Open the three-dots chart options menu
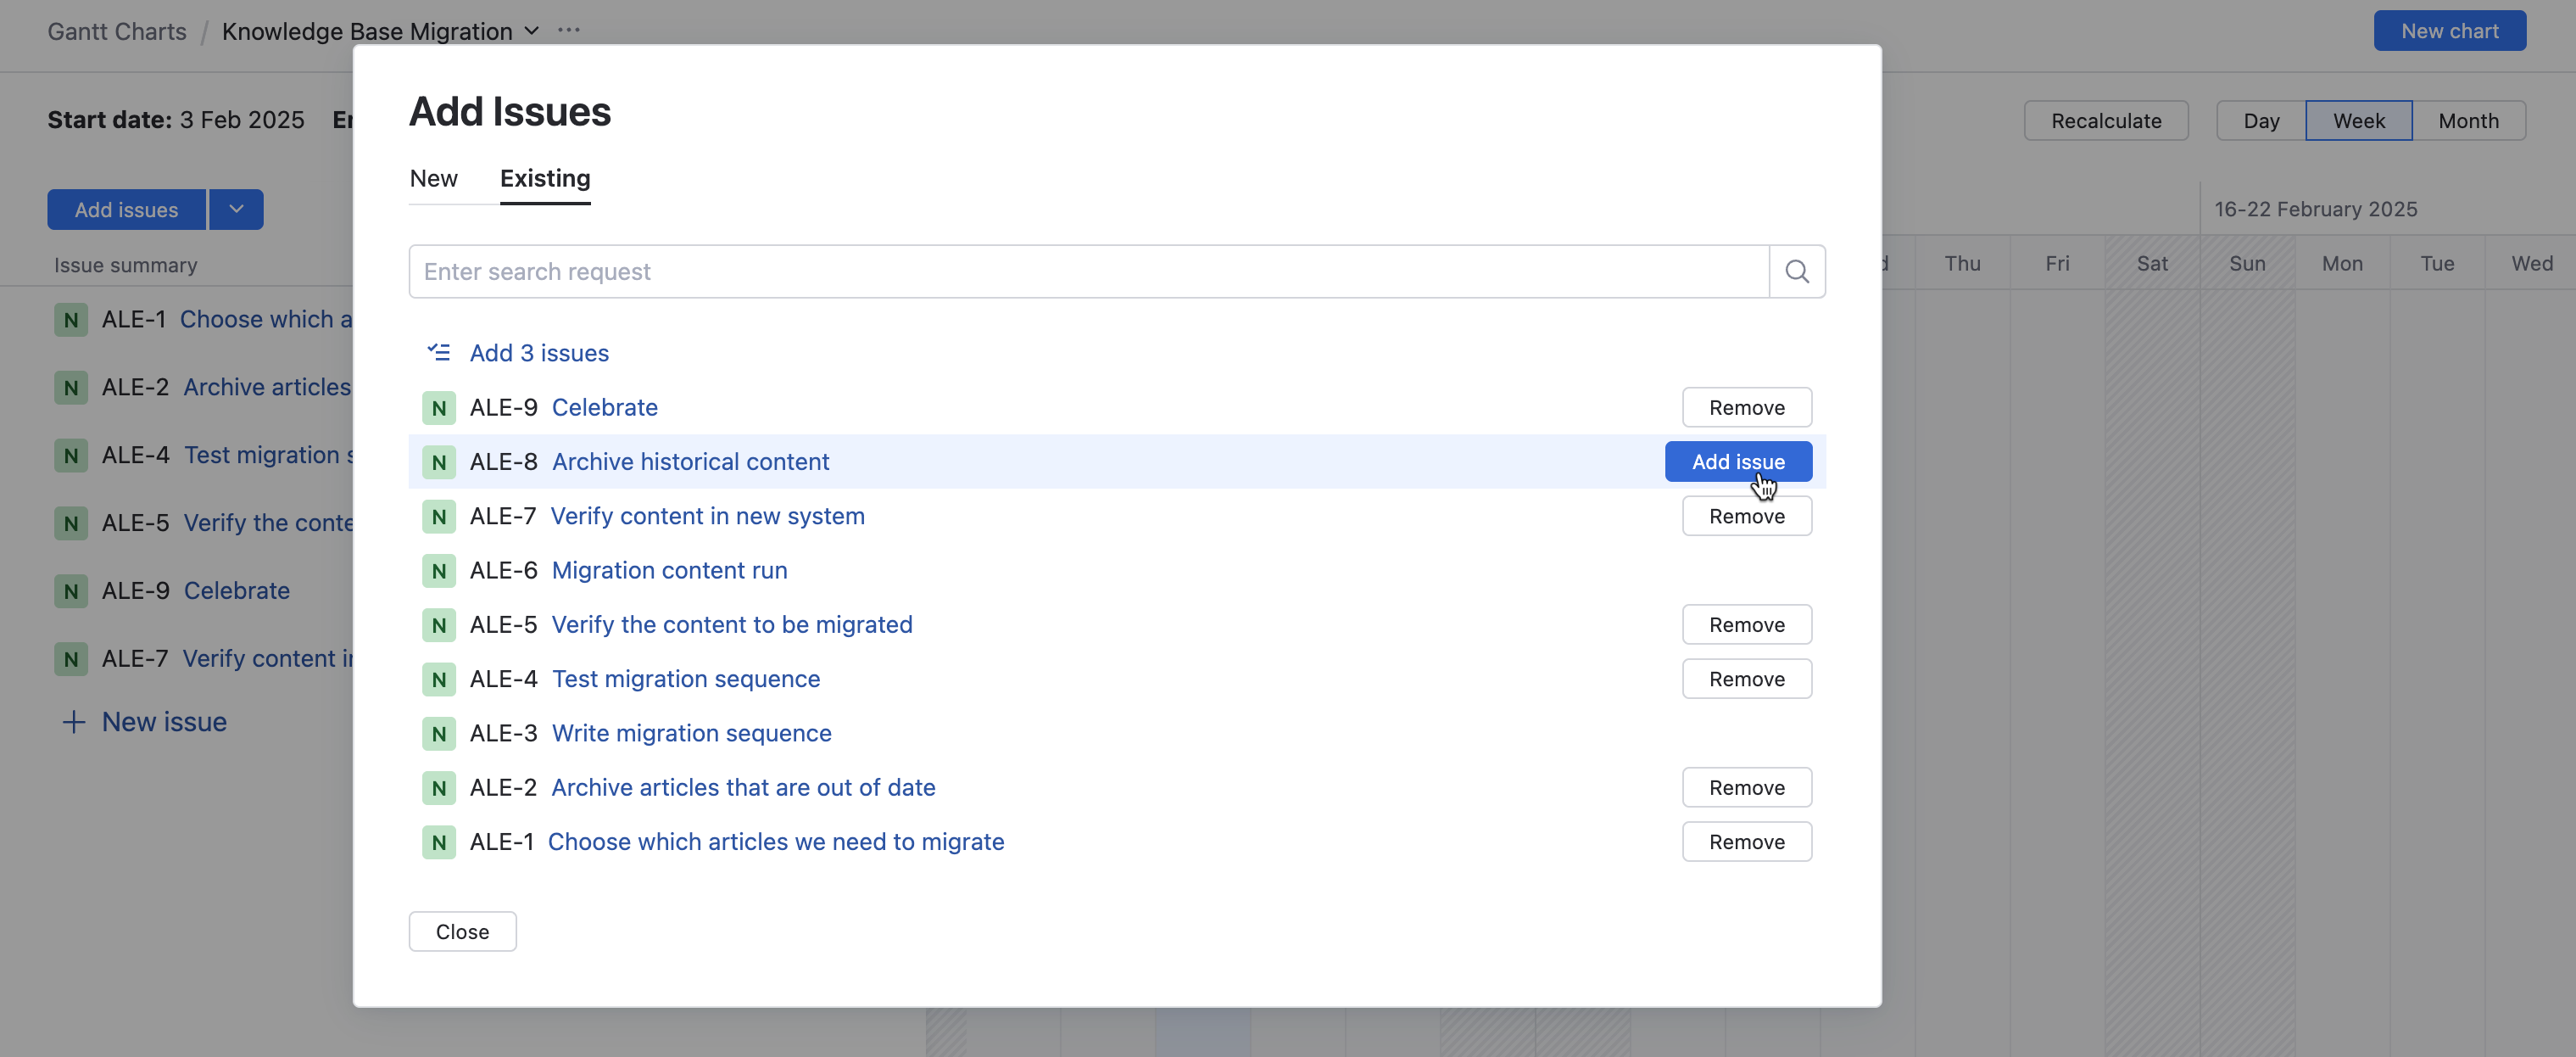The width and height of the screenshot is (2576, 1057). tap(568, 30)
